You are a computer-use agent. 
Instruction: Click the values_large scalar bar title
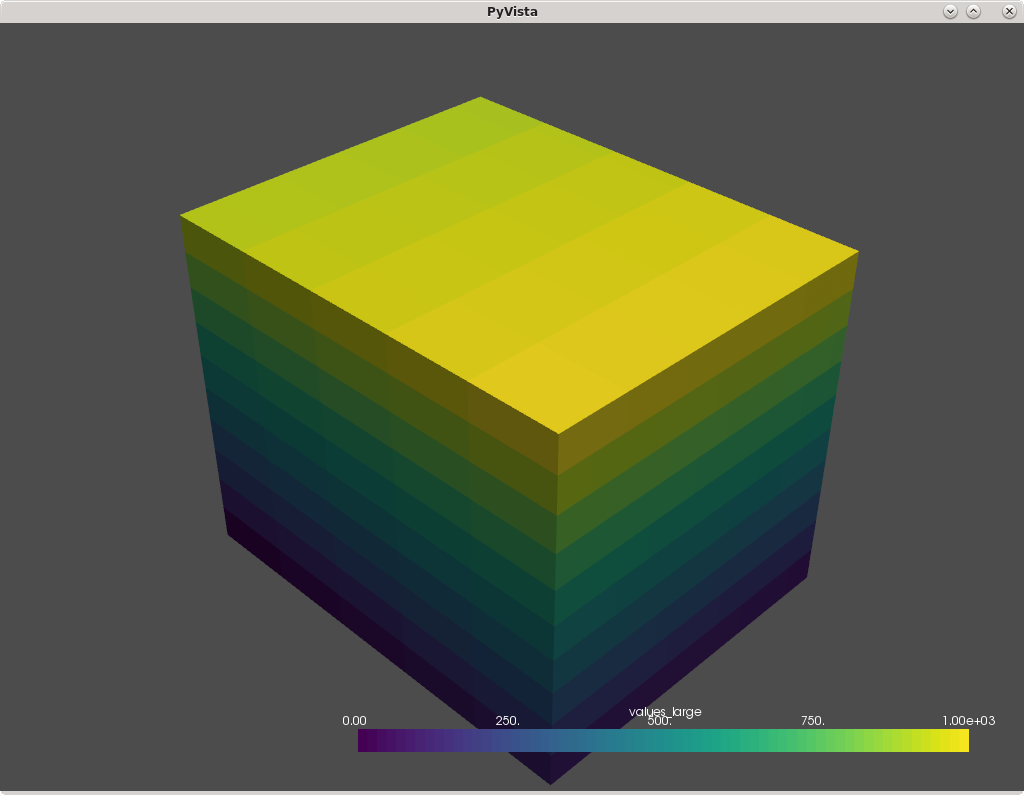tap(664, 711)
